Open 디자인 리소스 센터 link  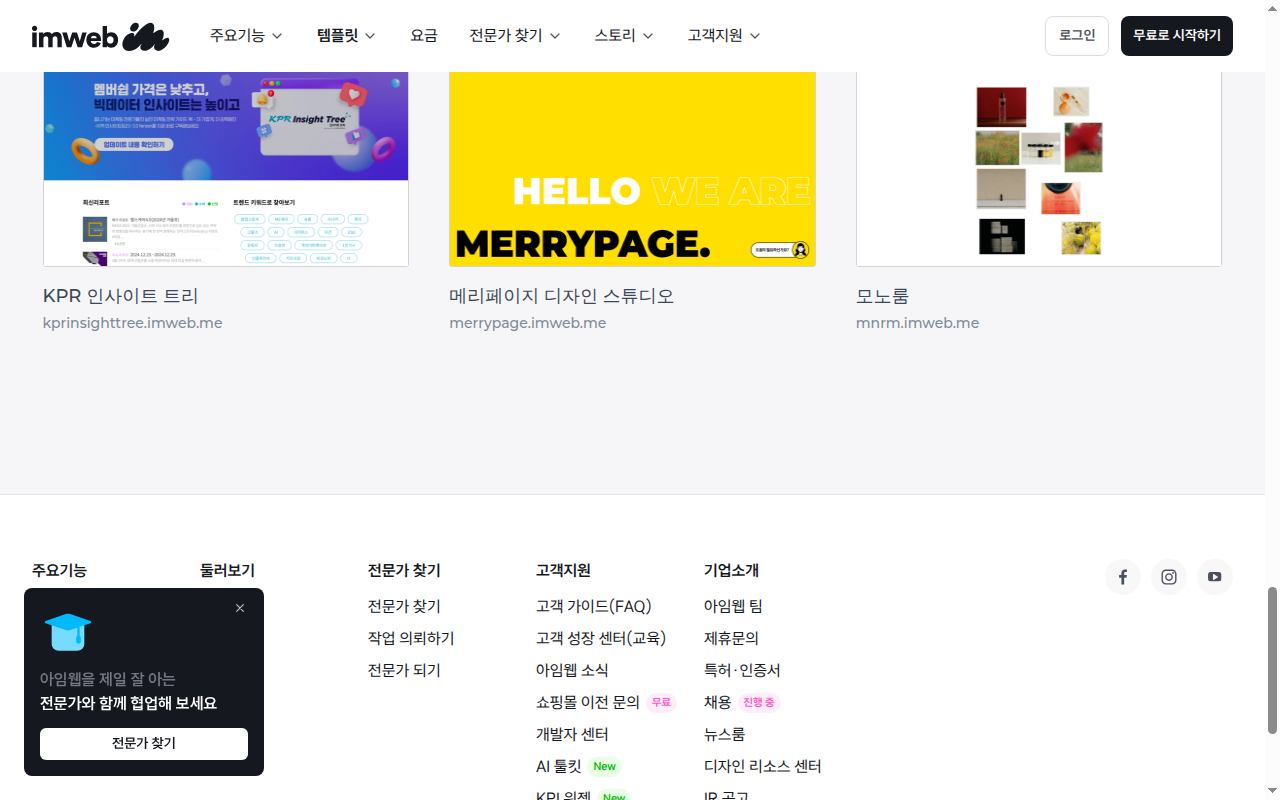[763, 766]
